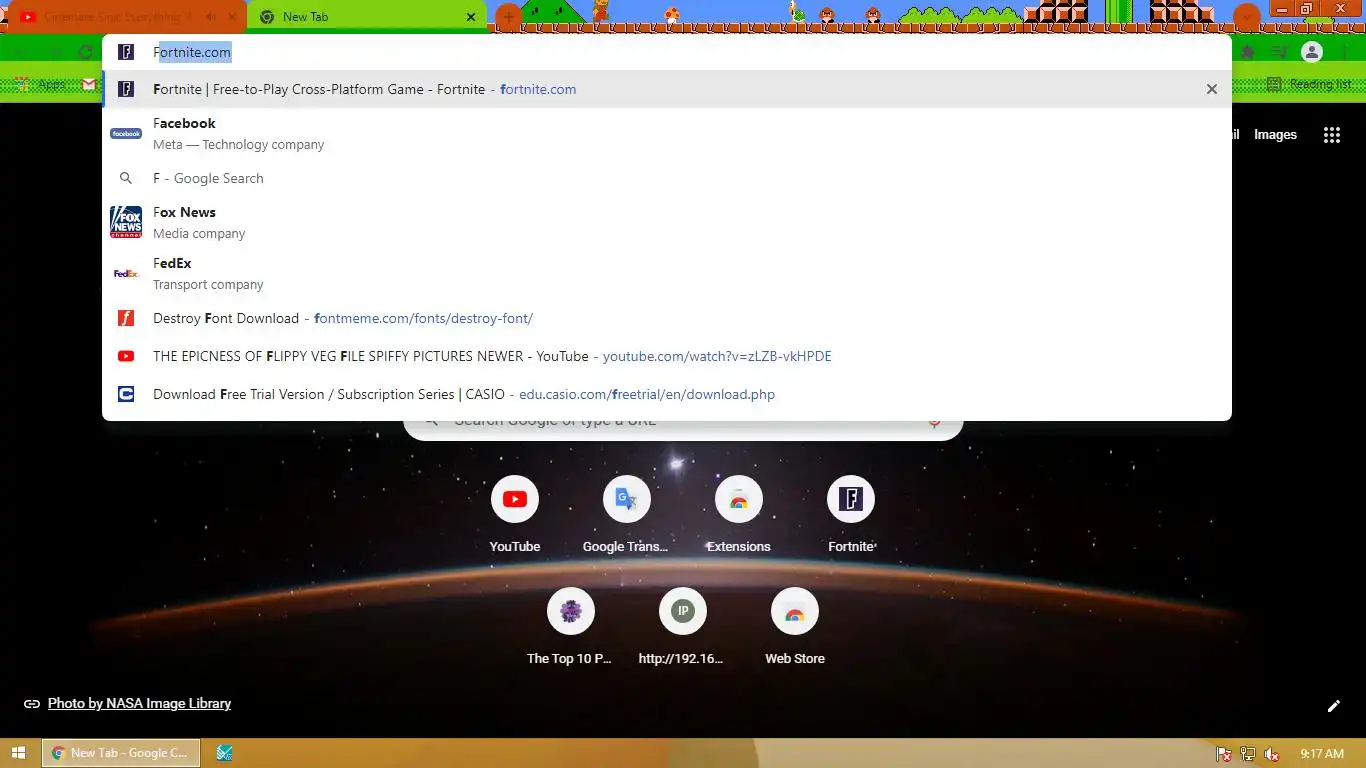Open Photo by NASA Image Library link

coord(139,703)
